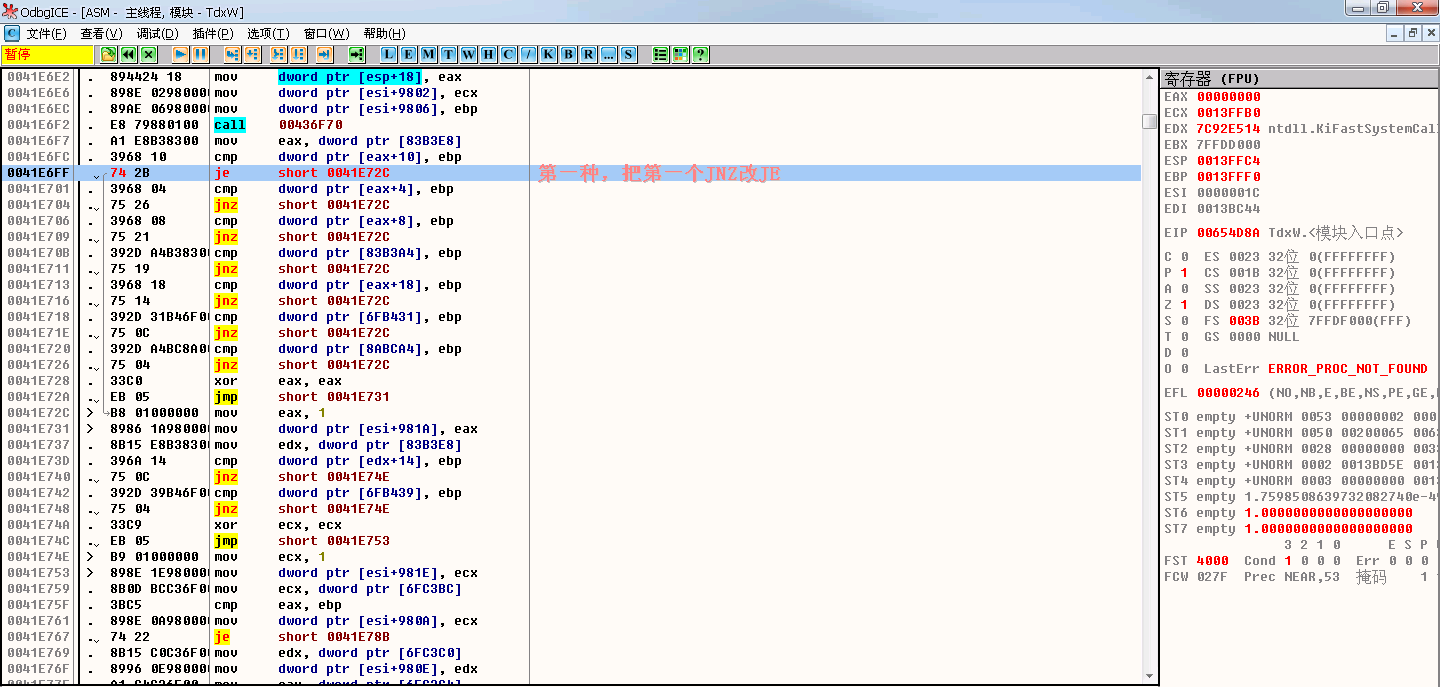Screen dimensions: 1440x687
Task: Show Breakpoints window via B button
Action: 568,54
